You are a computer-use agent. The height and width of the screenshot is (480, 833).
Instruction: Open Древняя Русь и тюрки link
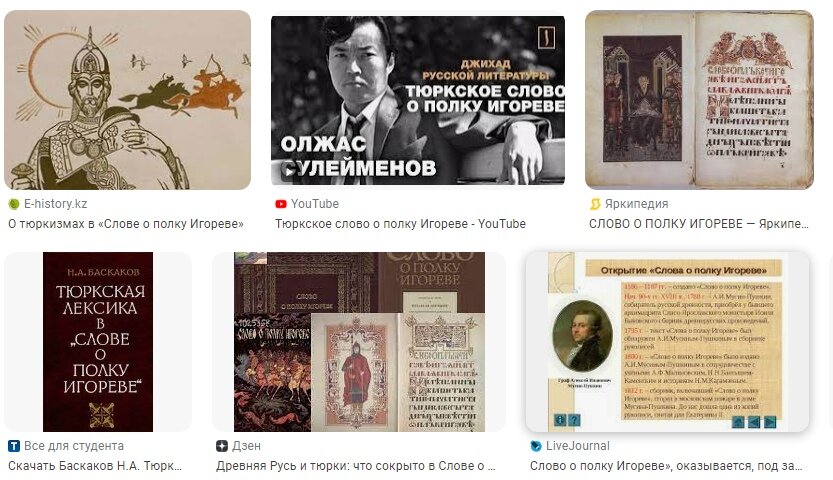355,466
